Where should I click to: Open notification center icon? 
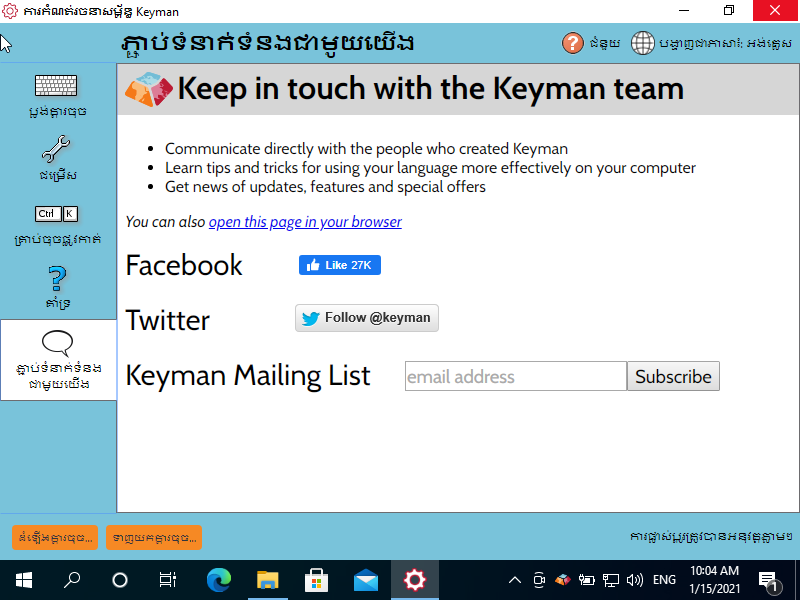pyautogui.click(x=769, y=581)
